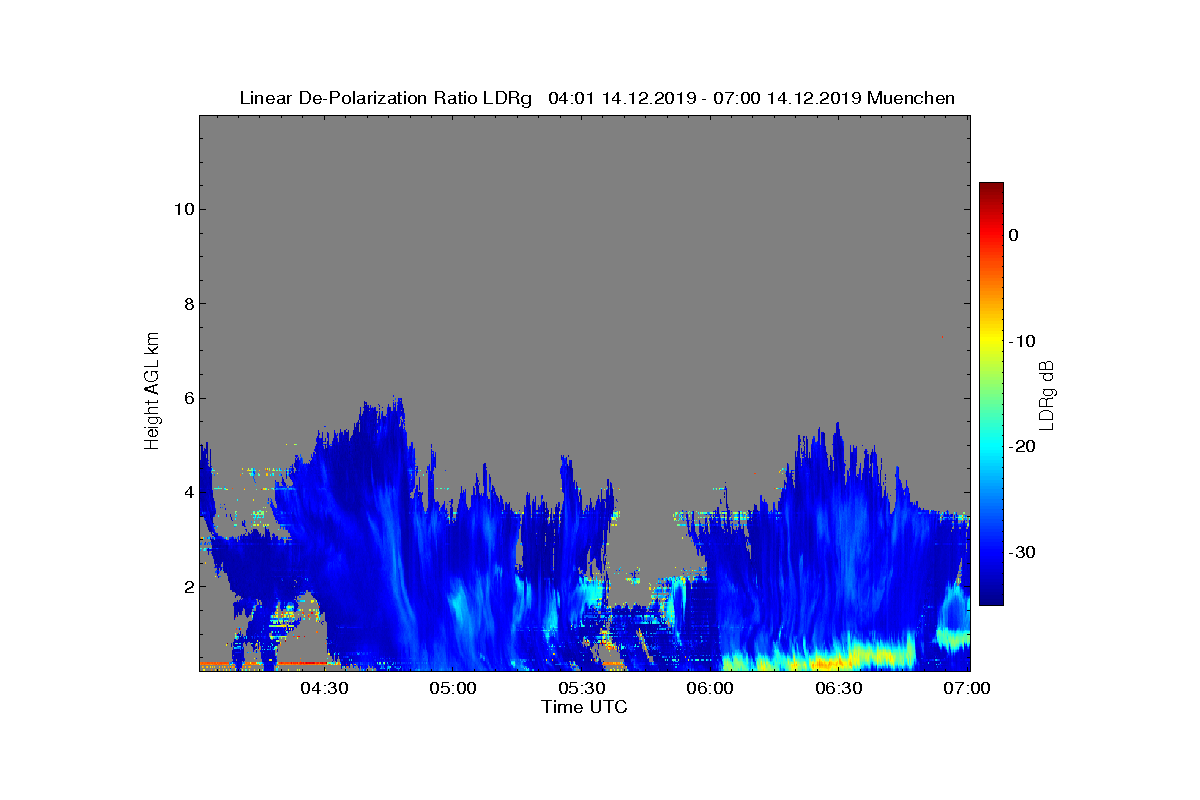Viewport: 1200px width, 800px height.
Task: Click the dark red top of the colorbar
Action: pyautogui.click(x=991, y=188)
